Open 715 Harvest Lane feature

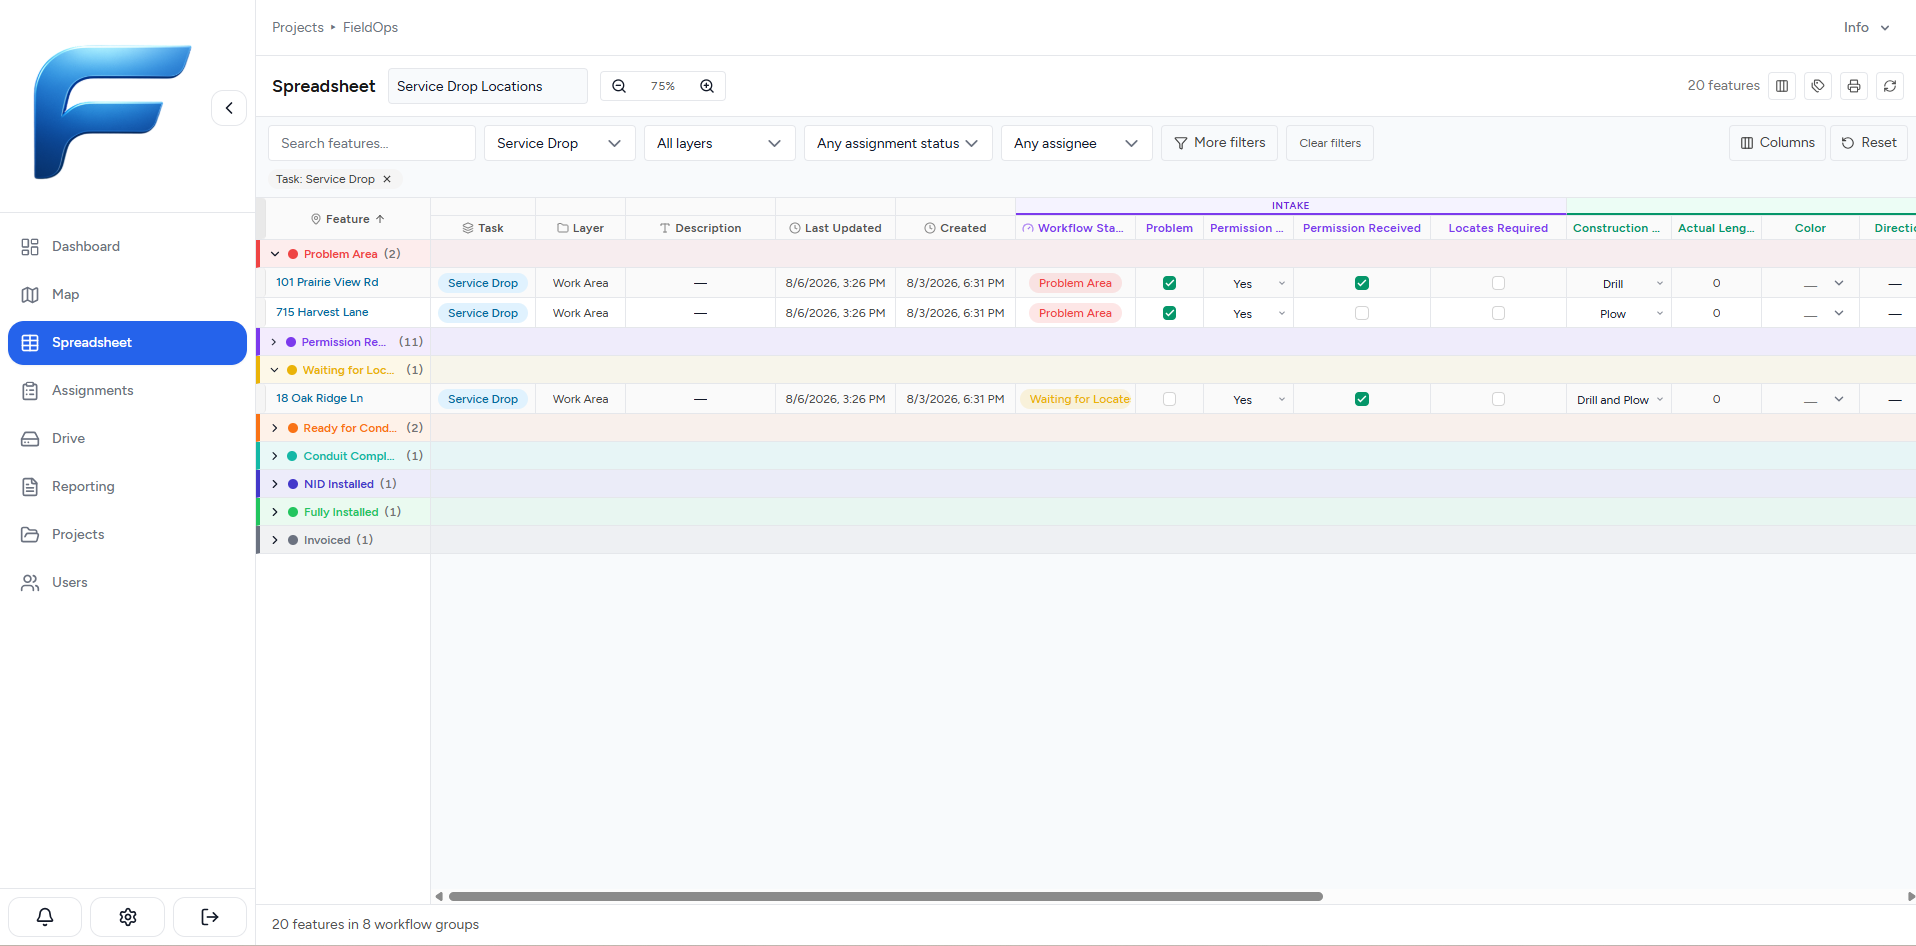tap(322, 312)
